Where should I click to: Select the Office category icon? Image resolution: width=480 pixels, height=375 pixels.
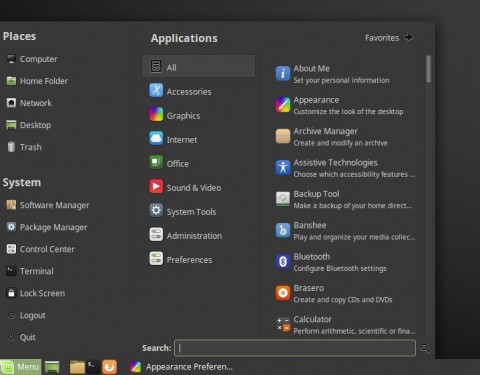click(x=156, y=162)
